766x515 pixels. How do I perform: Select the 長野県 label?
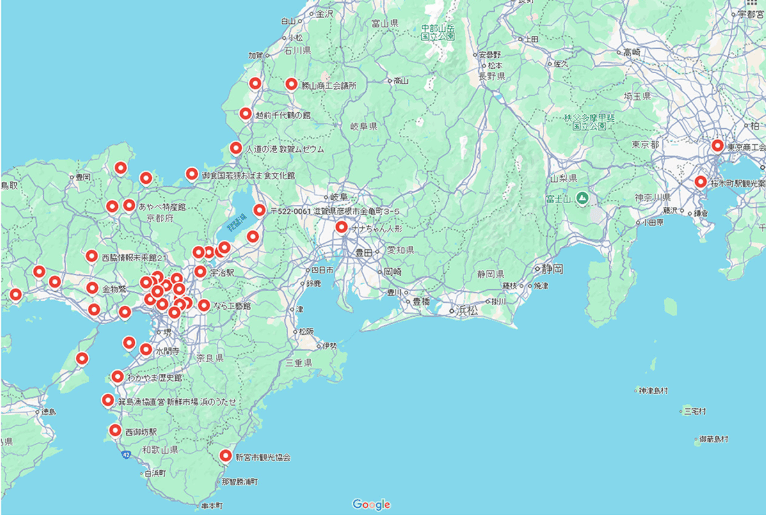point(491,76)
